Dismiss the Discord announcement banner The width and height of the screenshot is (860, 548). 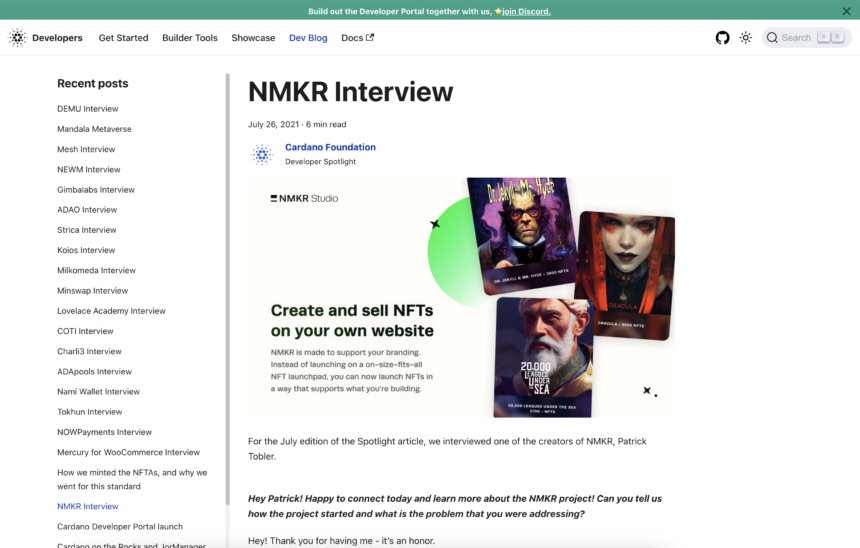pyautogui.click(x=846, y=11)
